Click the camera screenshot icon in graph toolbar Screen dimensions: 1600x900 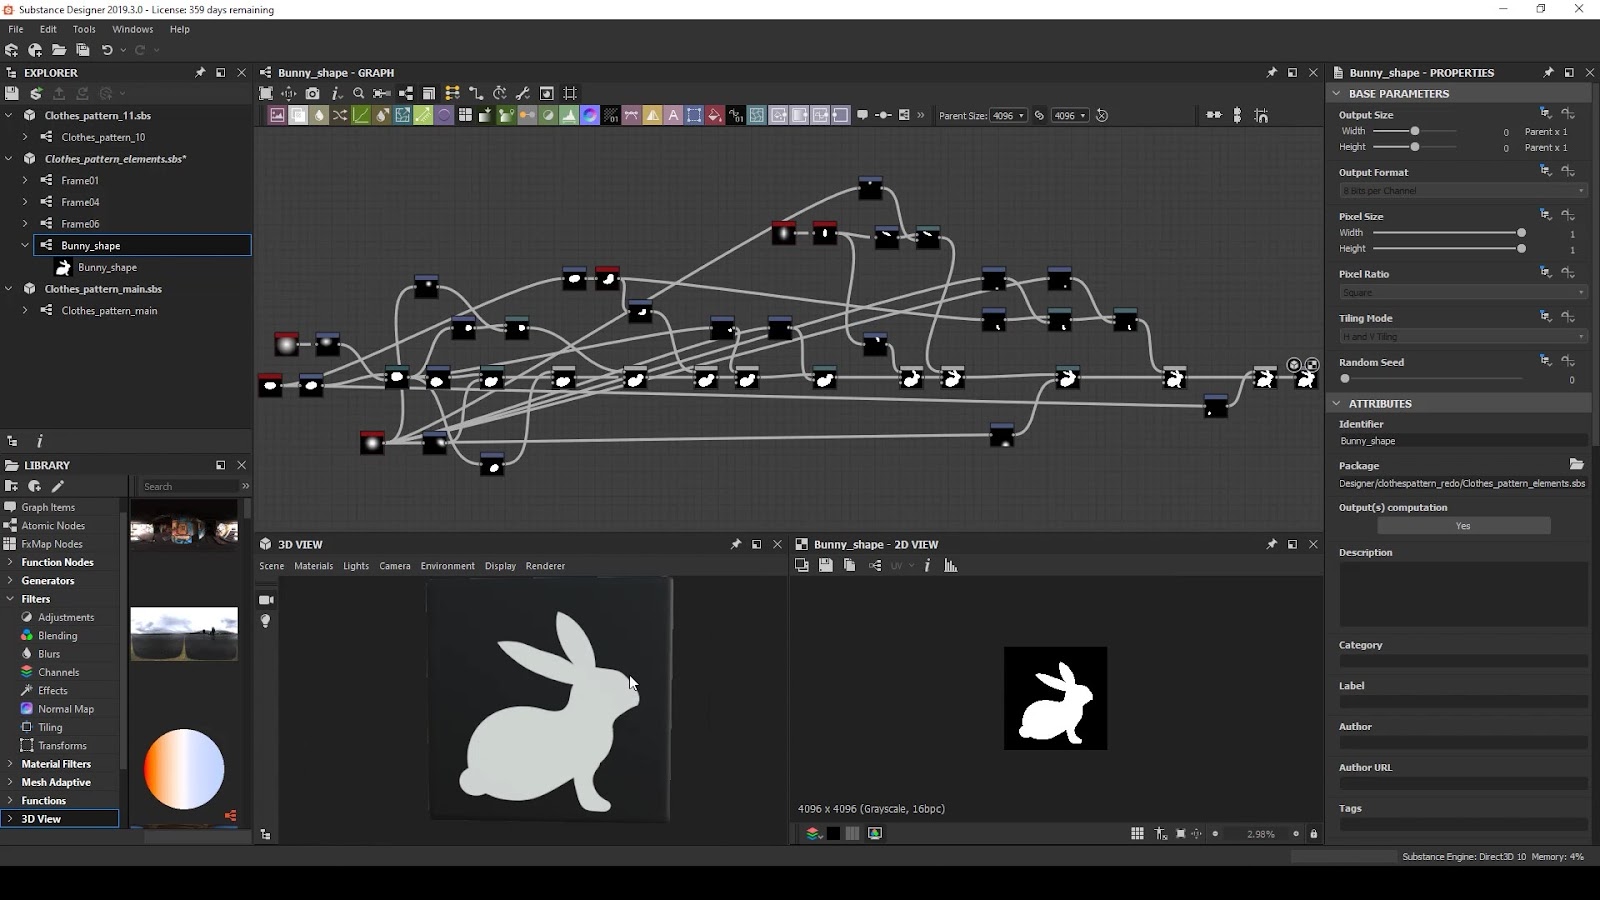313,93
